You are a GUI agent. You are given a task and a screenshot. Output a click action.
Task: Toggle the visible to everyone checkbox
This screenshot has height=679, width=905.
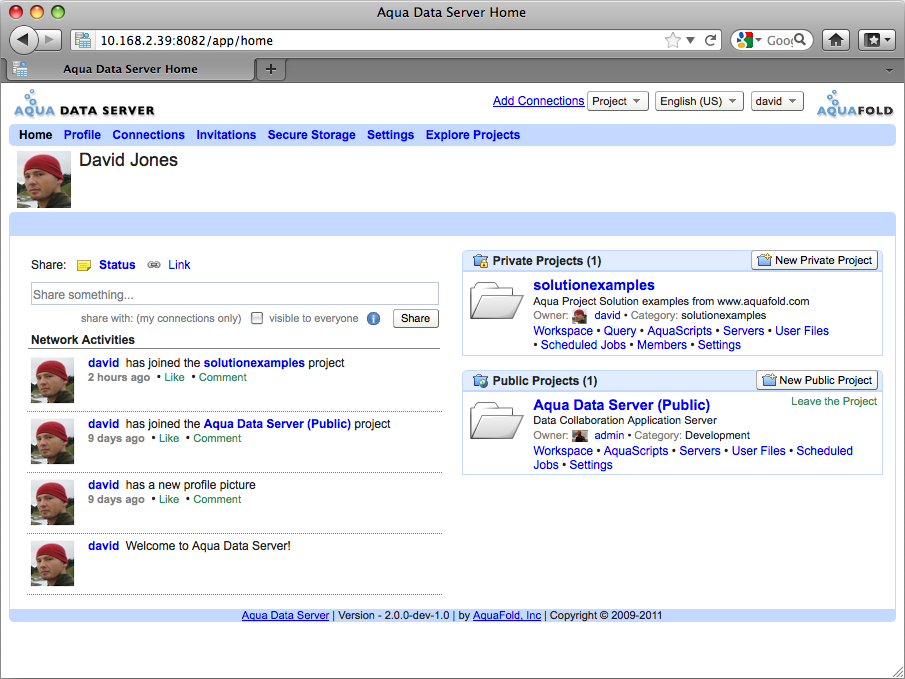coord(257,318)
